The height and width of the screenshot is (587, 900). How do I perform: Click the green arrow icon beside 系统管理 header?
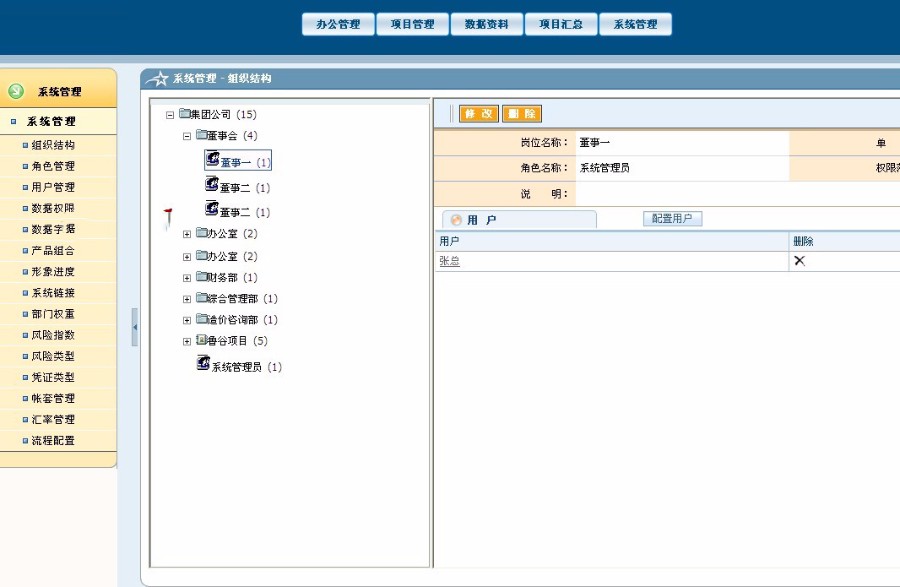tap(16, 91)
